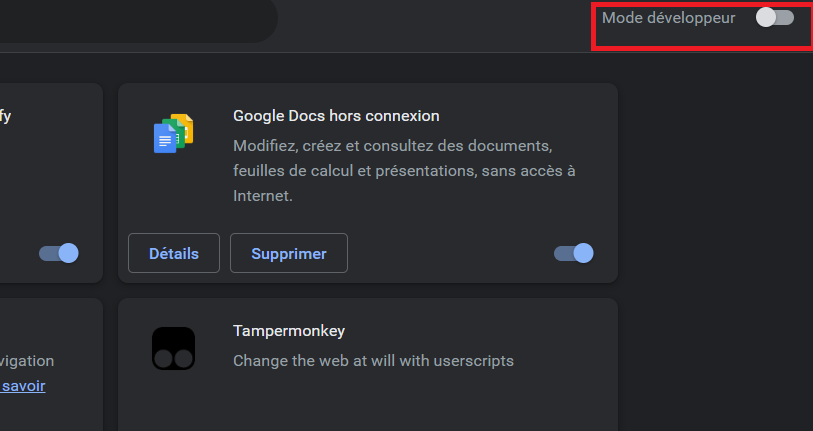Turn off the toggle on the partially visible left card
Screen dimensions: 813x431
point(59,253)
